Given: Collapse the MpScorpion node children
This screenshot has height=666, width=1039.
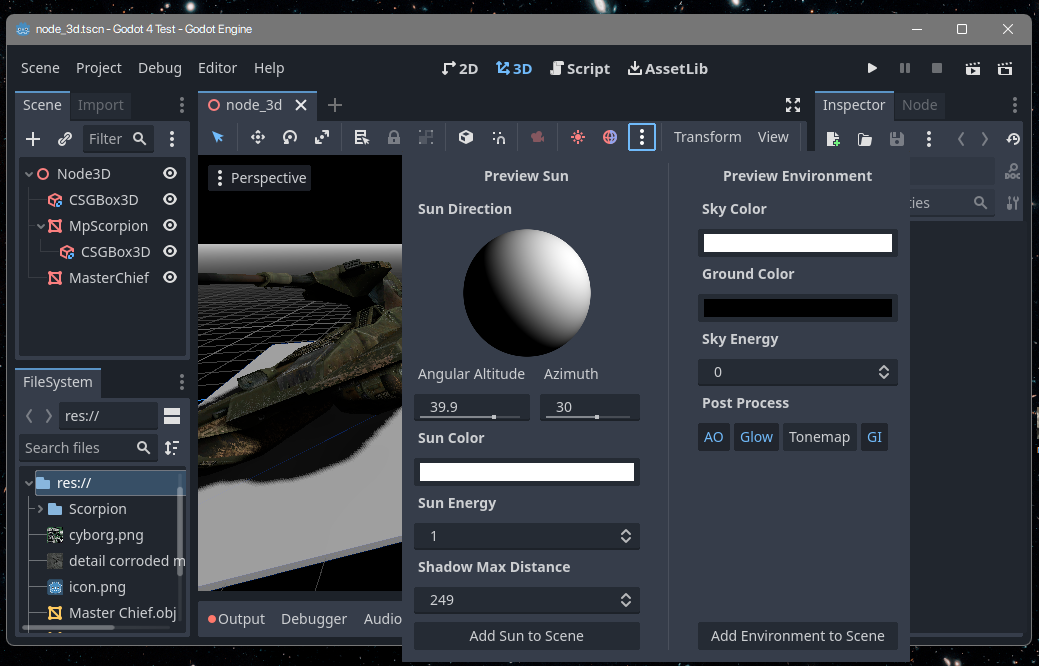Looking at the screenshot, I should tap(40, 226).
